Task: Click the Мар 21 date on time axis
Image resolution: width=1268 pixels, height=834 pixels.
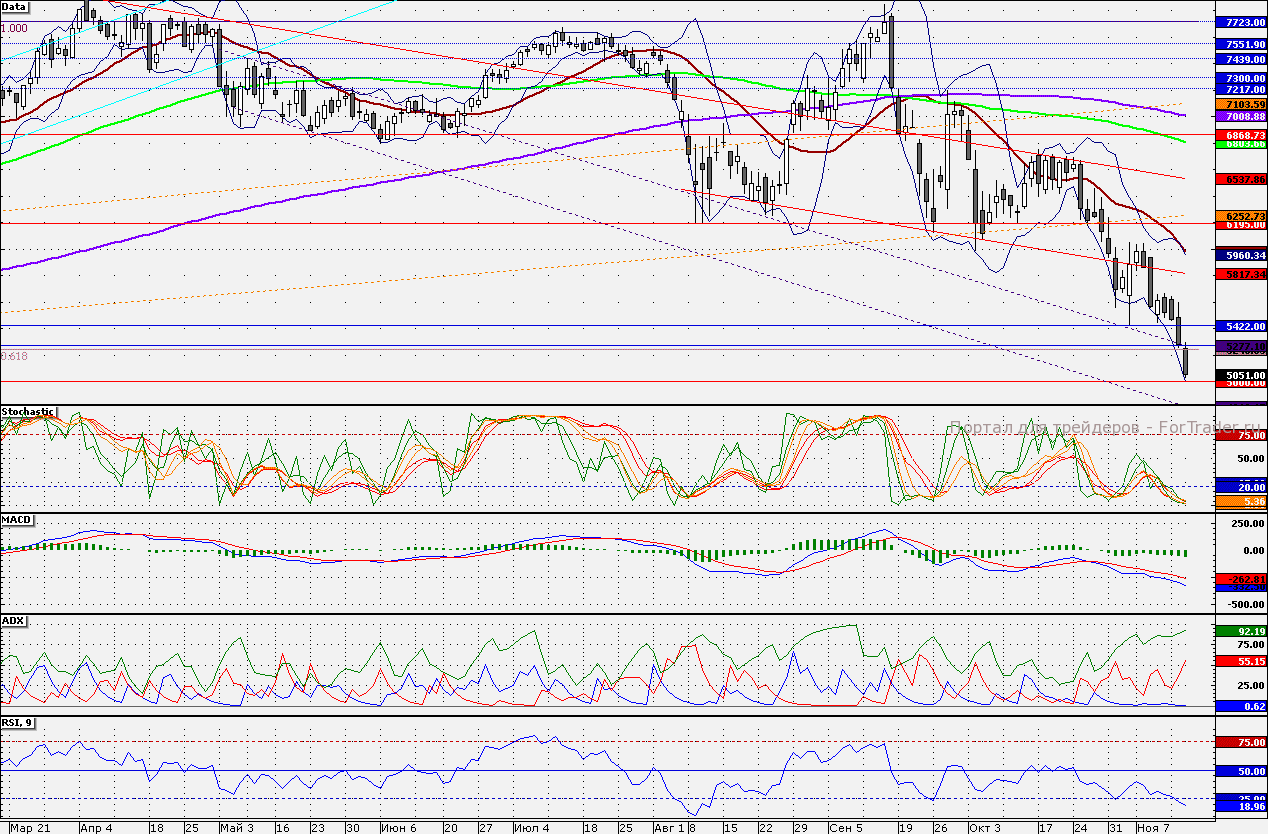Action: point(29,828)
